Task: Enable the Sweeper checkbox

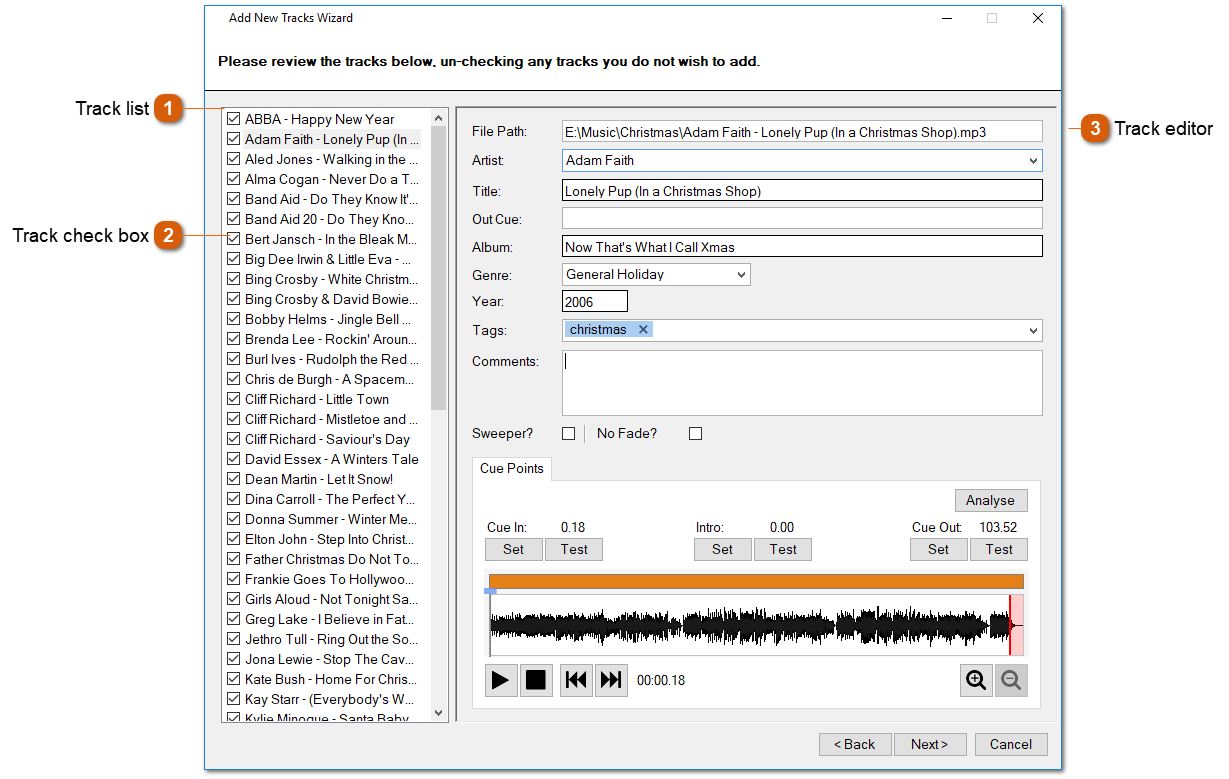Action: pos(568,434)
